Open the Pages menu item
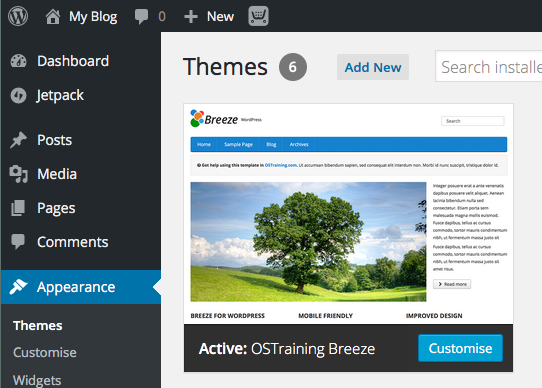542x388 pixels. (x=56, y=208)
